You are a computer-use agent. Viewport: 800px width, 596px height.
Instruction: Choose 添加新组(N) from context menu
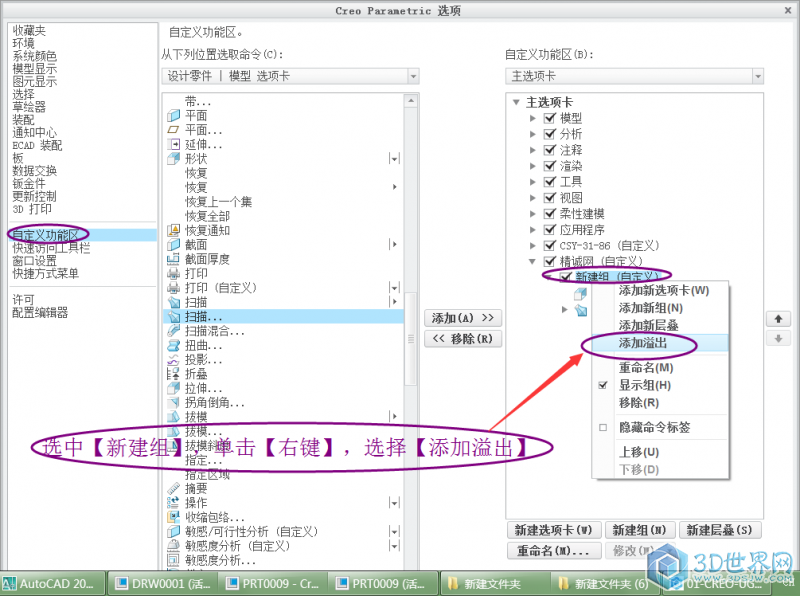point(651,308)
